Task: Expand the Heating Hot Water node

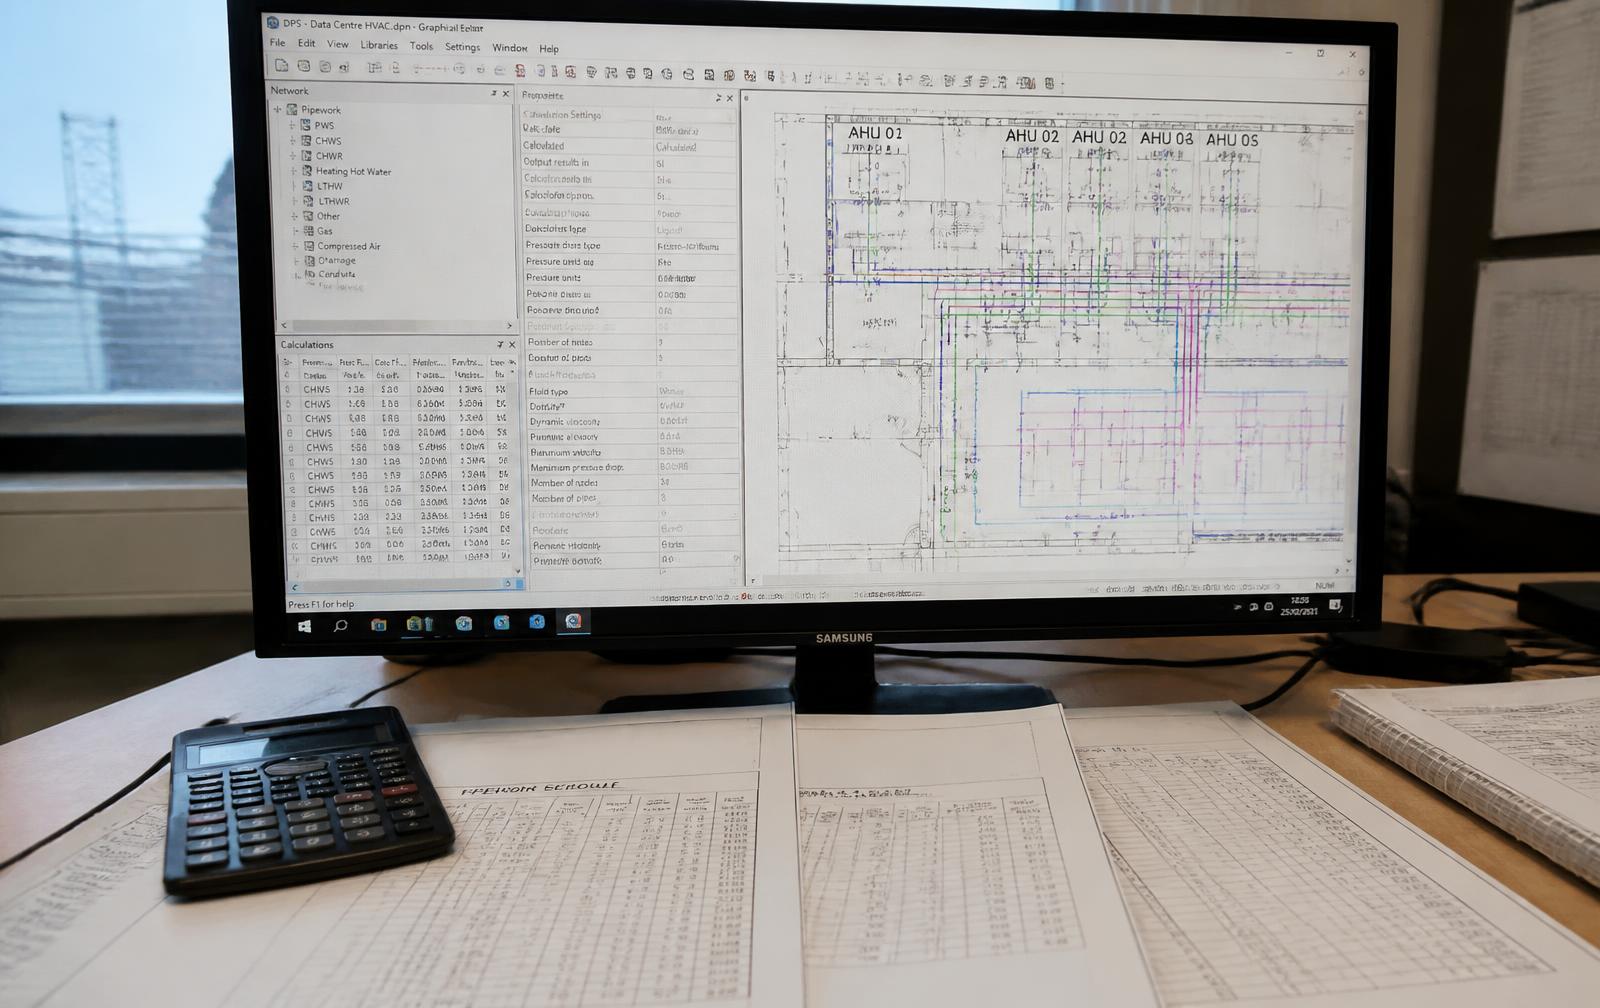Action: [x=294, y=171]
